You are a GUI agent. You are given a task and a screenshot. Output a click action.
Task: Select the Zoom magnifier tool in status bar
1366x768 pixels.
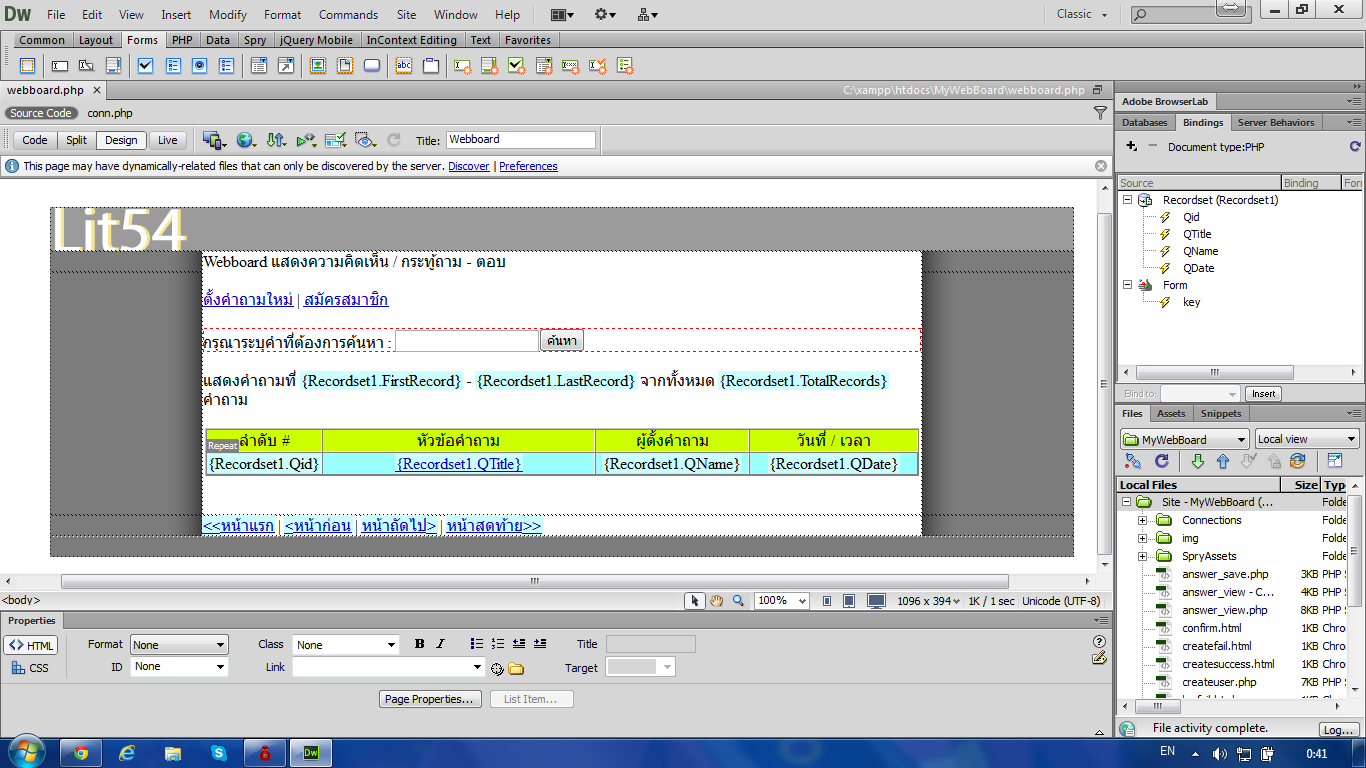coord(738,600)
